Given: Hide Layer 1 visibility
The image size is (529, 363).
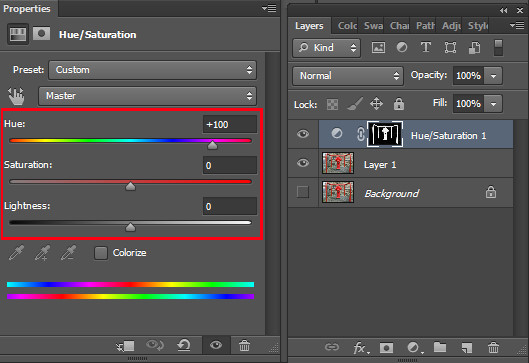Looking at the screenshot, I should [303, 163].
